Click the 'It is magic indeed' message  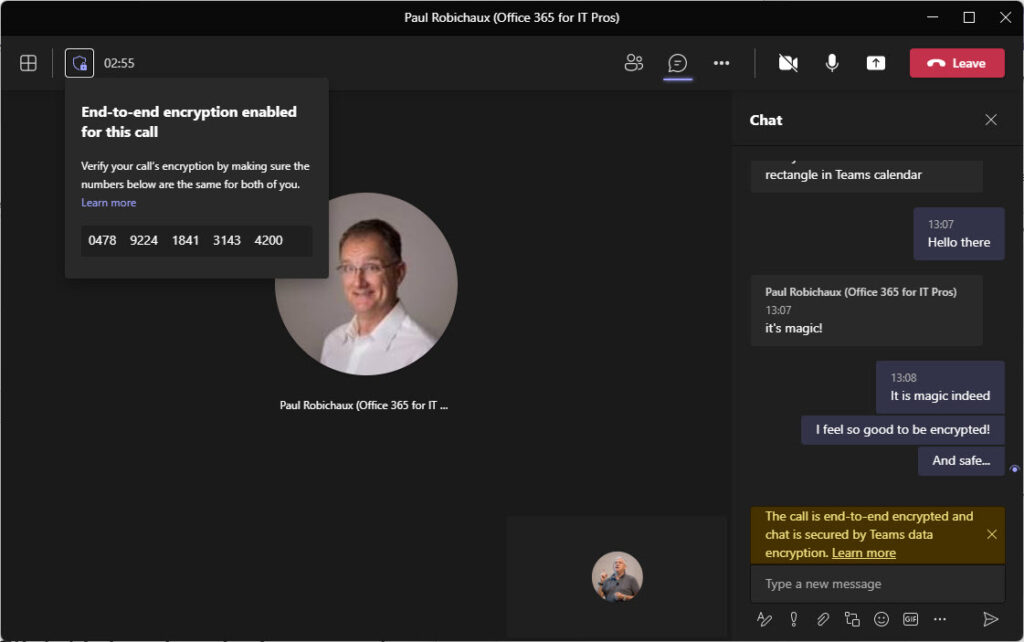[940, 387]
